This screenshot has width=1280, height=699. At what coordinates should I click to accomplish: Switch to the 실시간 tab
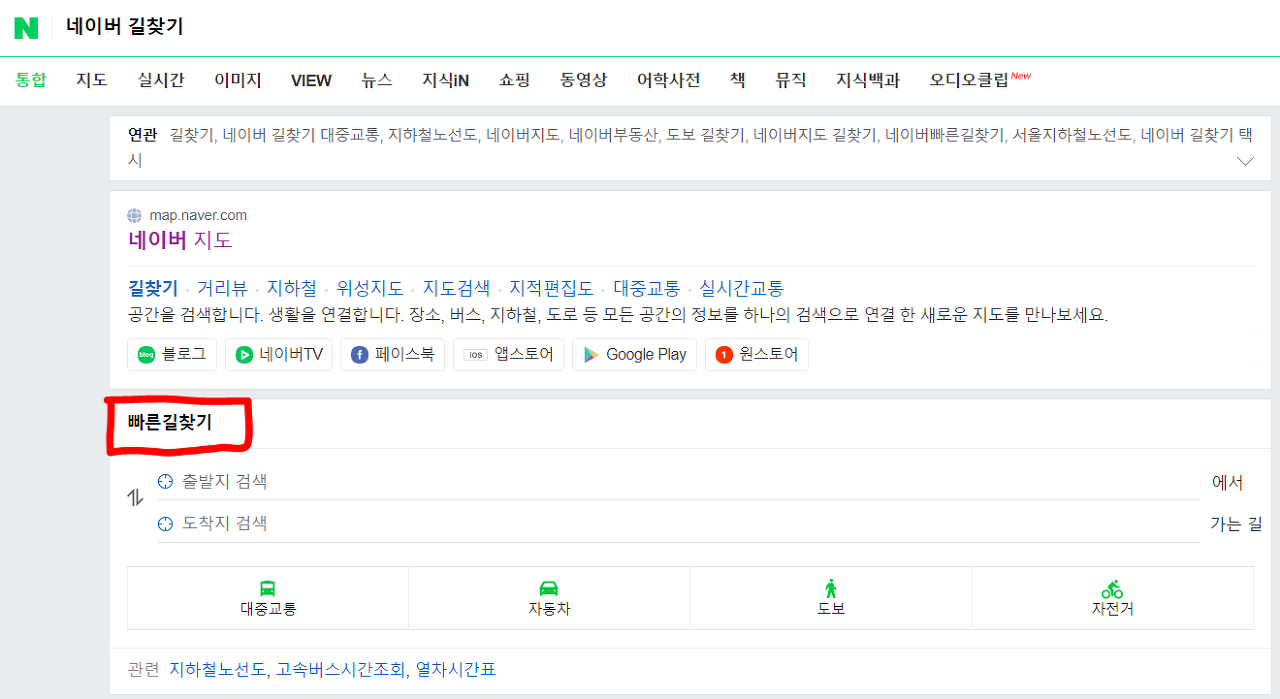pos(161,80)
